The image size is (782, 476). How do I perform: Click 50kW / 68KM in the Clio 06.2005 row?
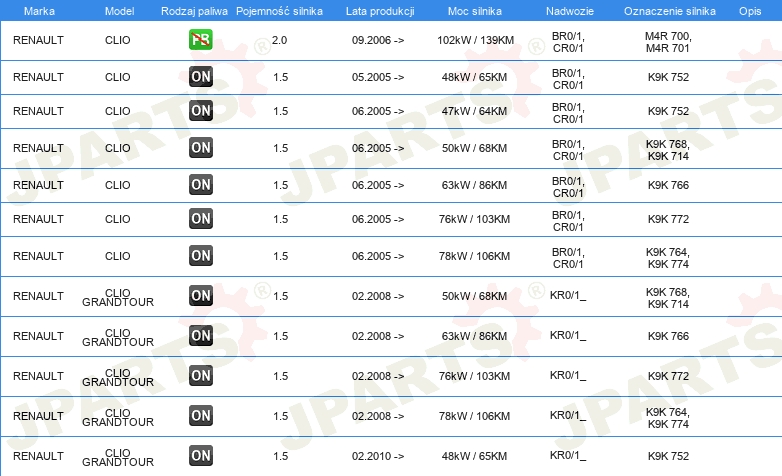point(474,148)
